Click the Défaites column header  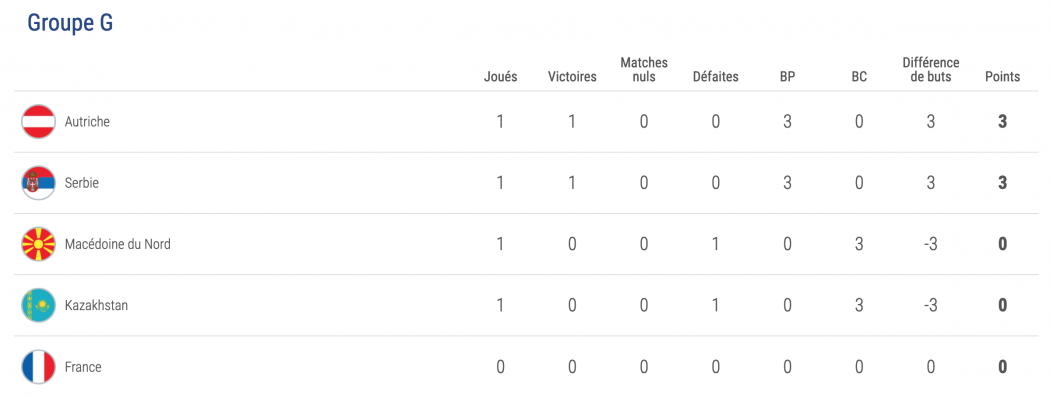tap(716, 76)
